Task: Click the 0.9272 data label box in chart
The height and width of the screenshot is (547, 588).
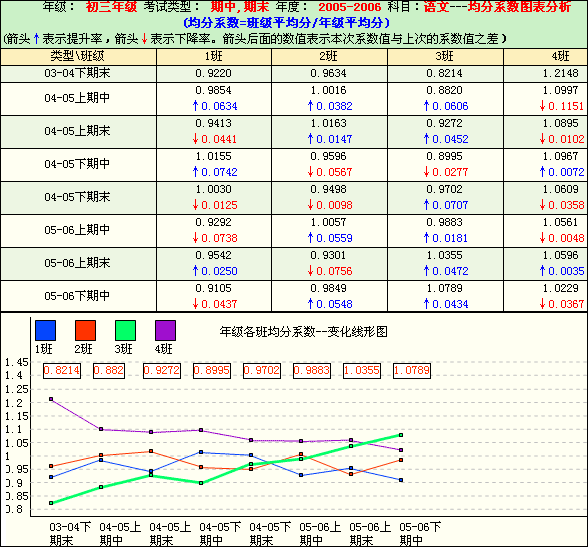Action: point(162,371)
